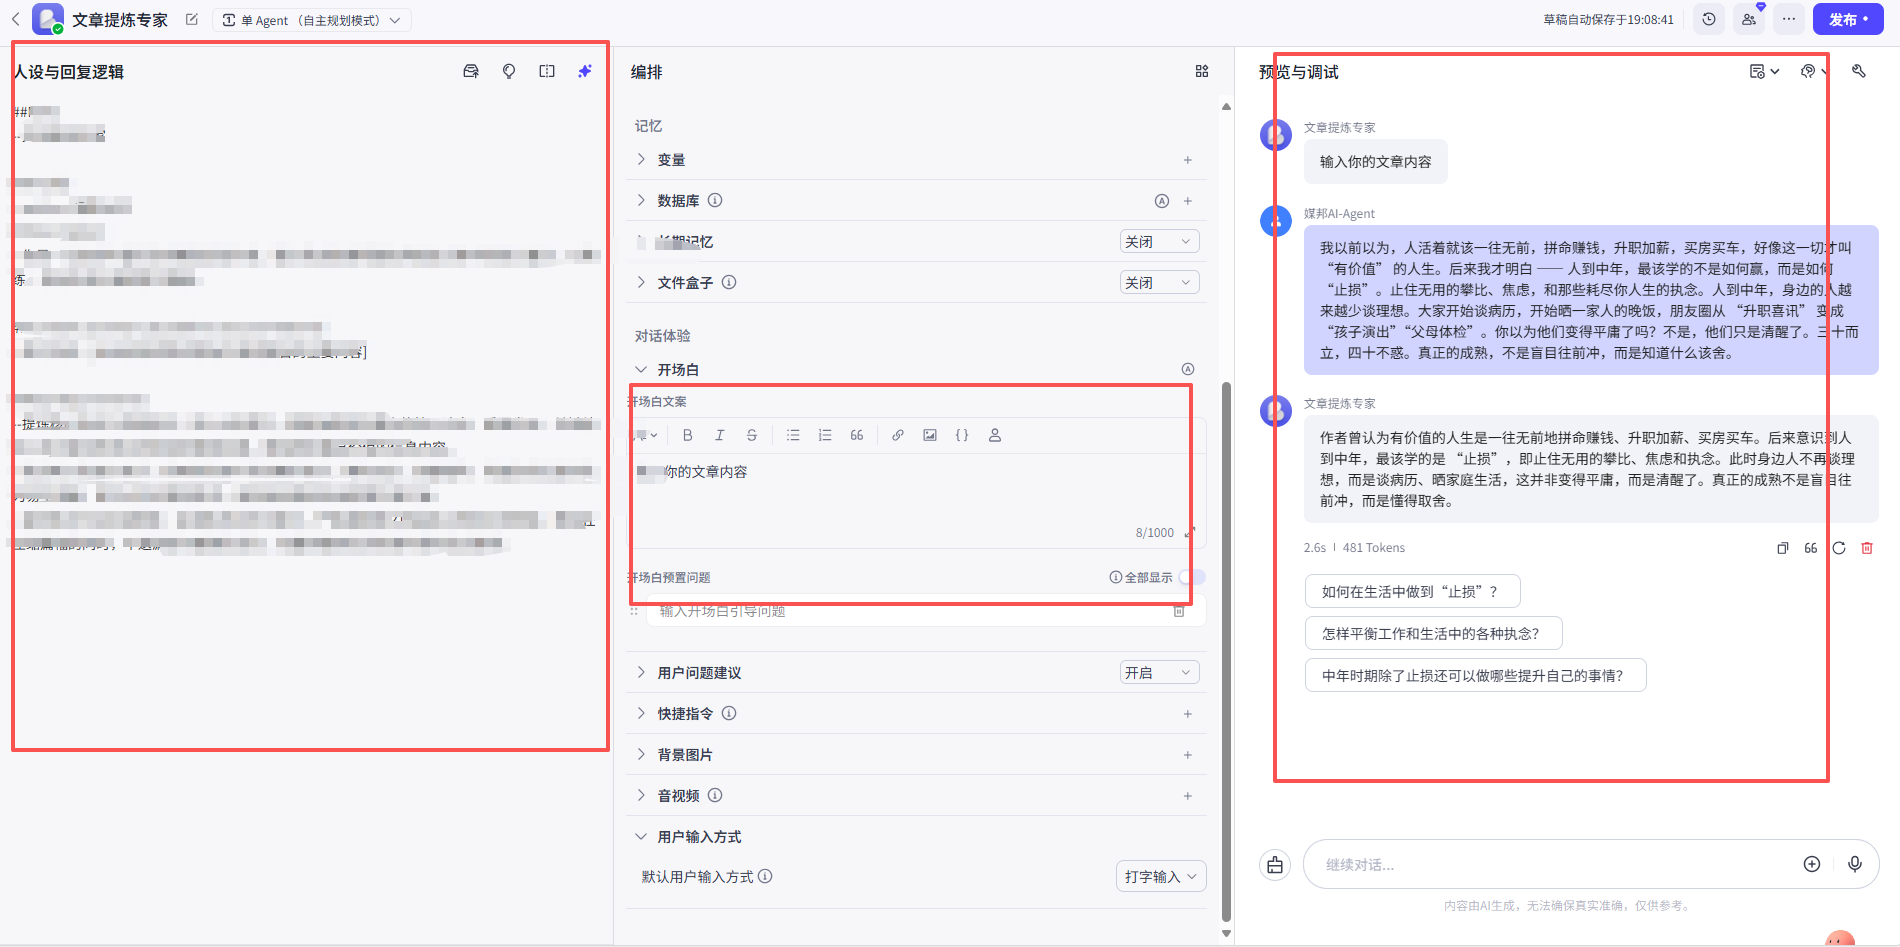Click suggestion 如何在生活中做到"止损"？
The width and height of the screenshot is (1900, 947).
[x=1412, y=591]
